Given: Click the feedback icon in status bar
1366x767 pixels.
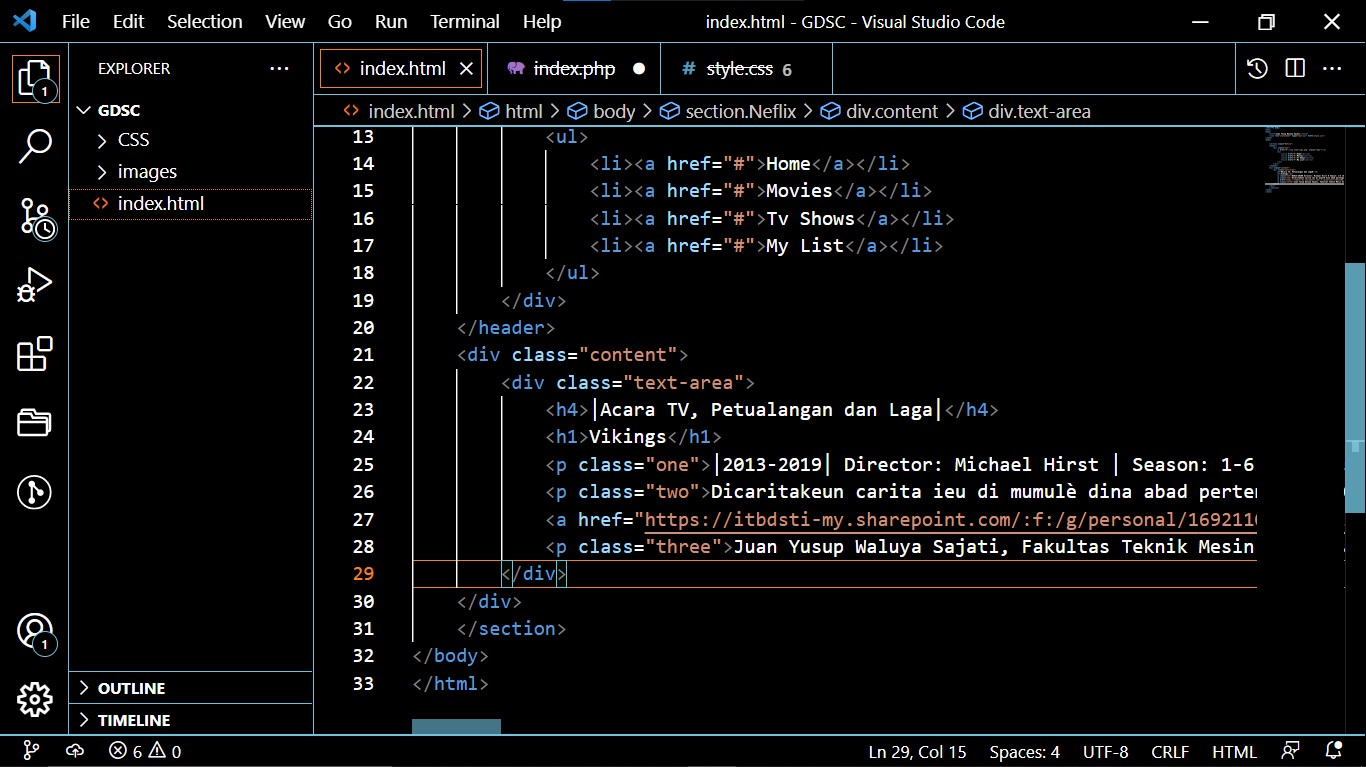Looking at the screenshot, I should tap(1291, 751).
